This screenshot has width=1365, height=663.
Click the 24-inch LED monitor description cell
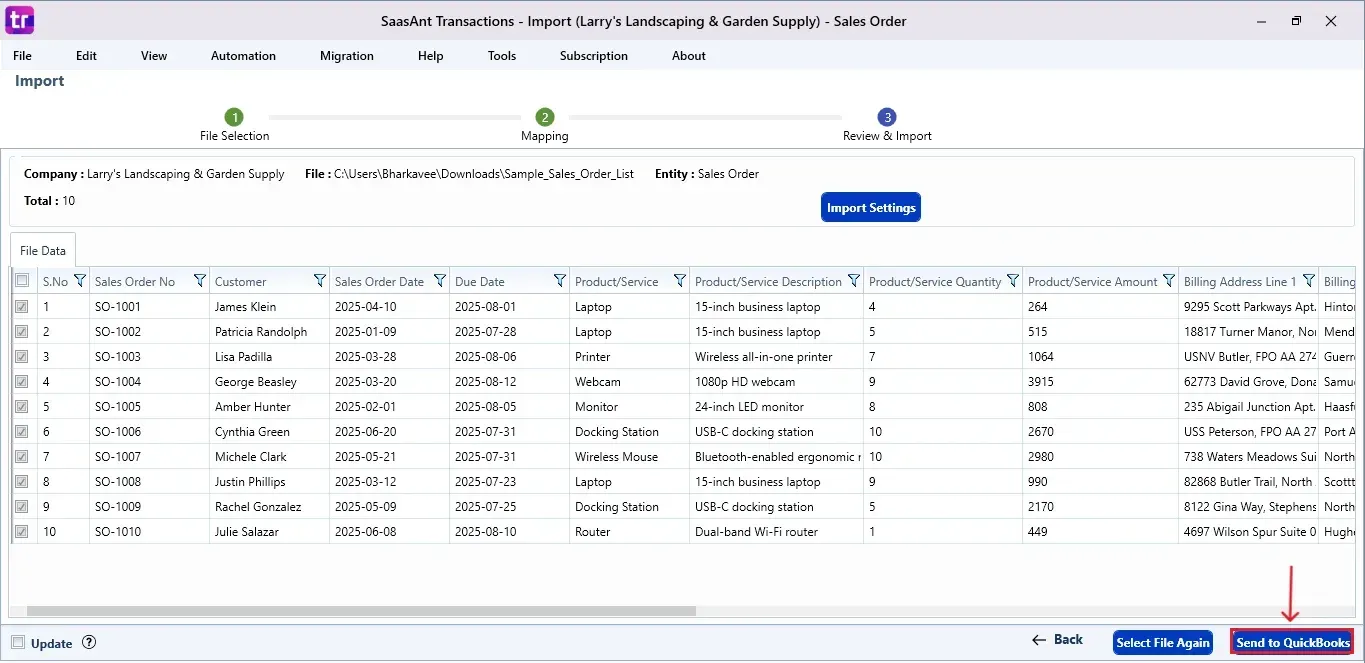(x=776, y=407)
